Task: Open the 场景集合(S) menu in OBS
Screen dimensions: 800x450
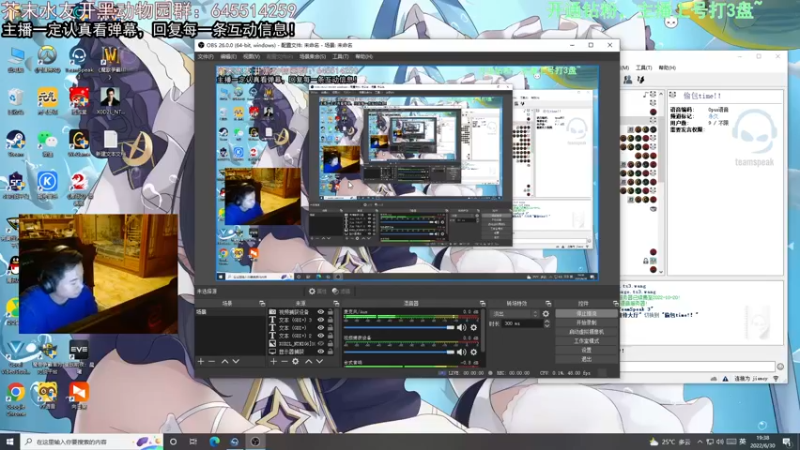Action: 312,57
